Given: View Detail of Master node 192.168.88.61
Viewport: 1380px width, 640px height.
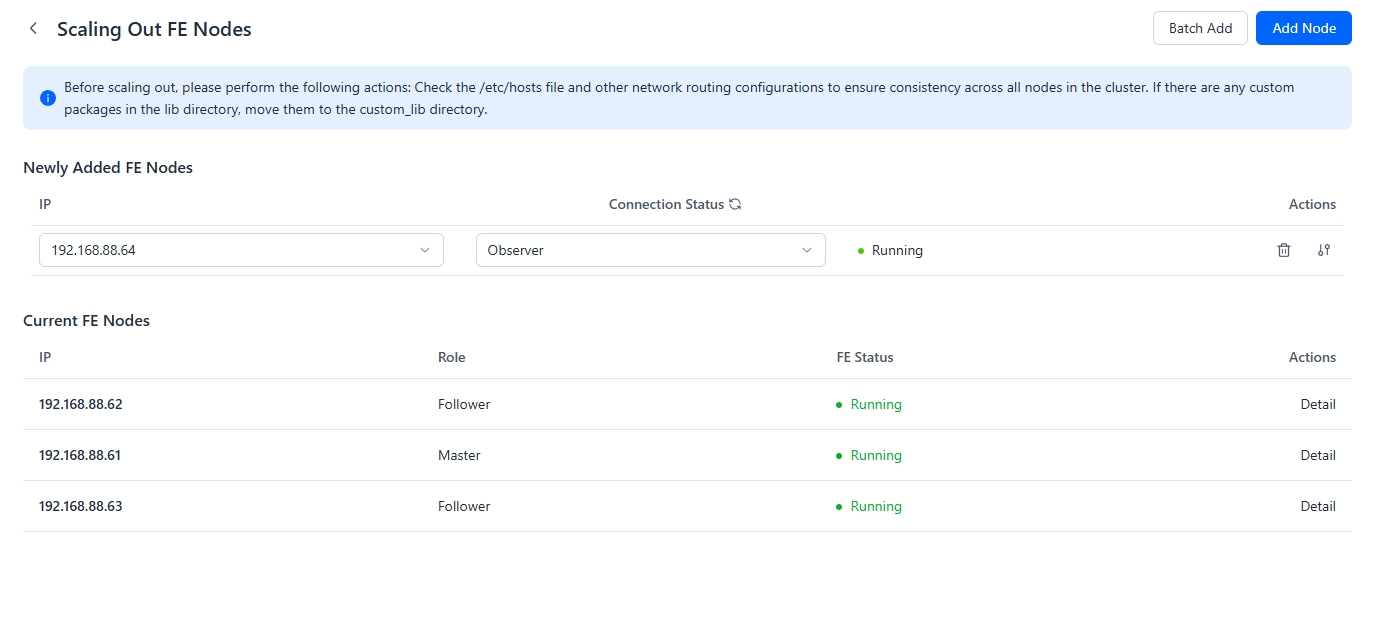Looking at the screenshot, I should [1317, 455].
